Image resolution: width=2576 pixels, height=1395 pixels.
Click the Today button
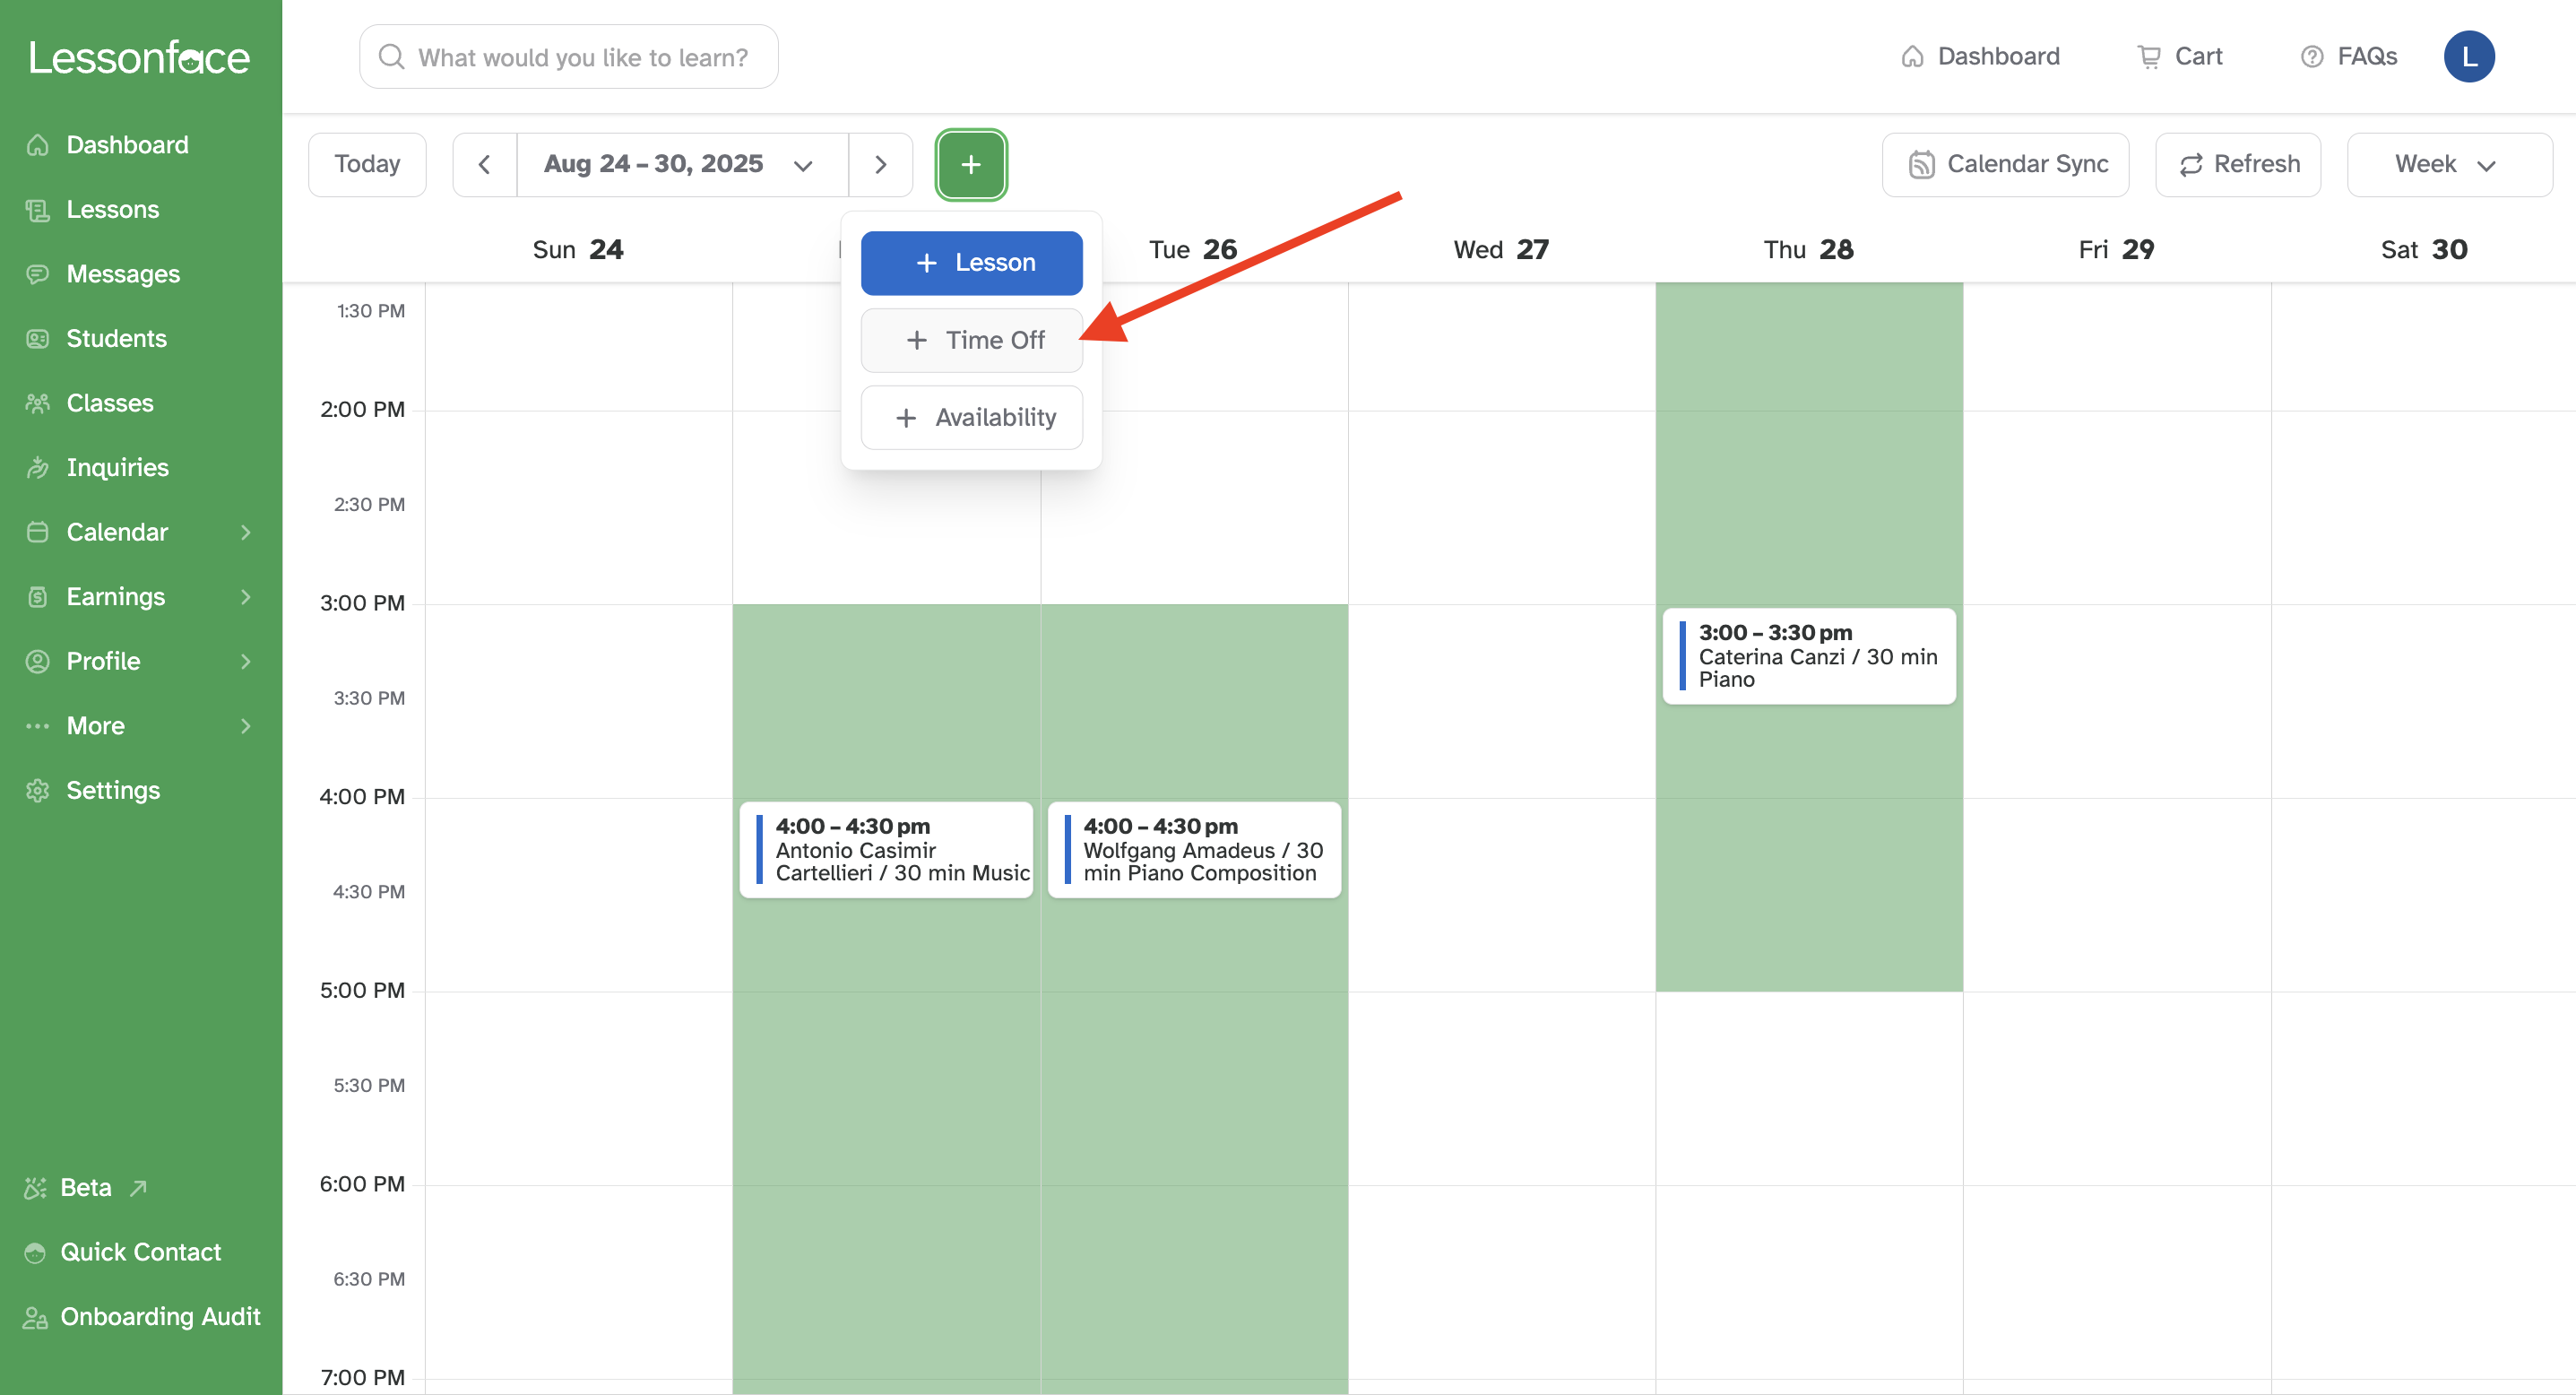(x=367, y=164)
